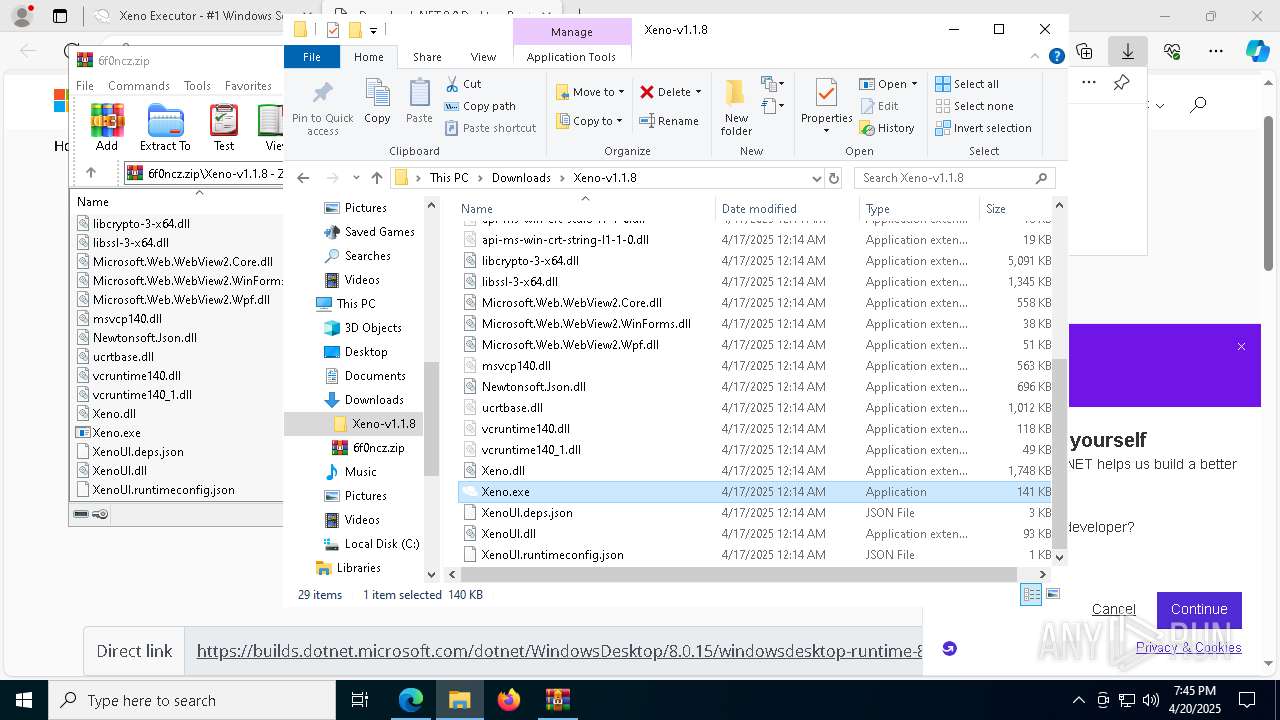Screen dimensions: 1280x720
Task: Click the Explorer Help question mark icon
Action: click(1056, 57)
